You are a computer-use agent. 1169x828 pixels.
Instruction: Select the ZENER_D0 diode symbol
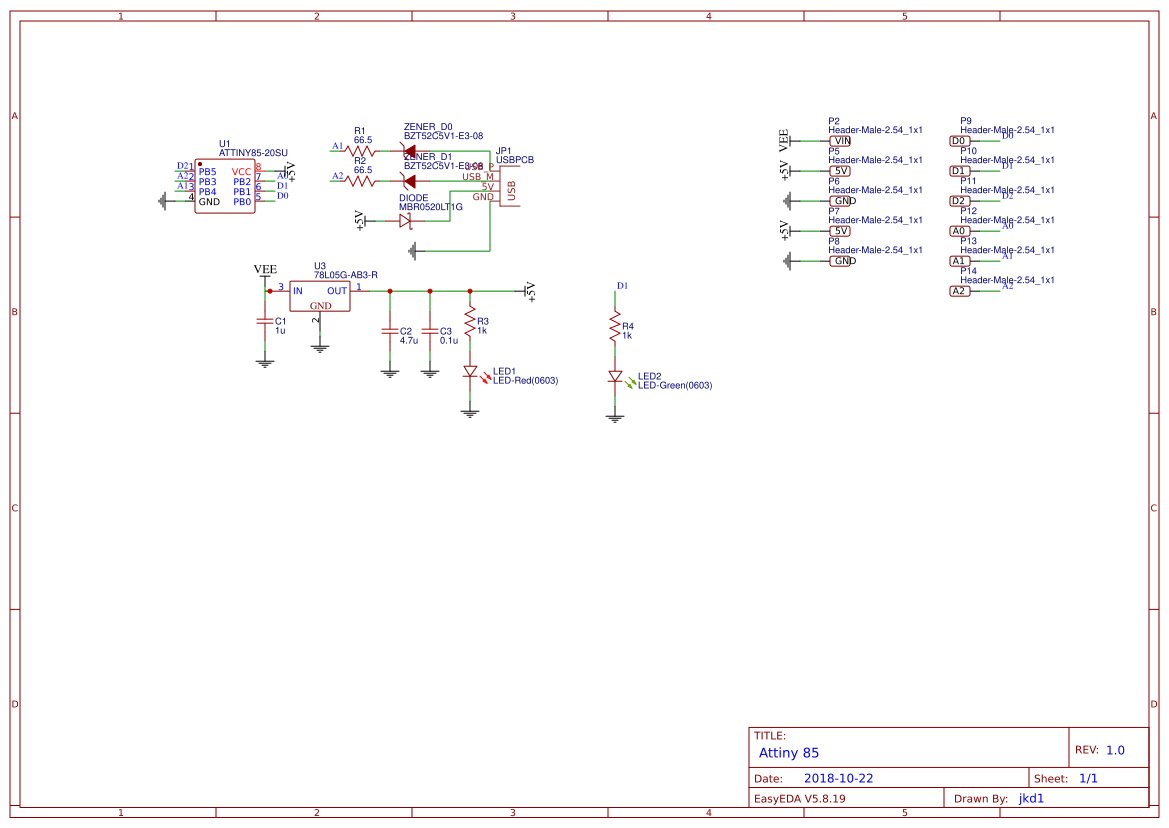point(408,151)
